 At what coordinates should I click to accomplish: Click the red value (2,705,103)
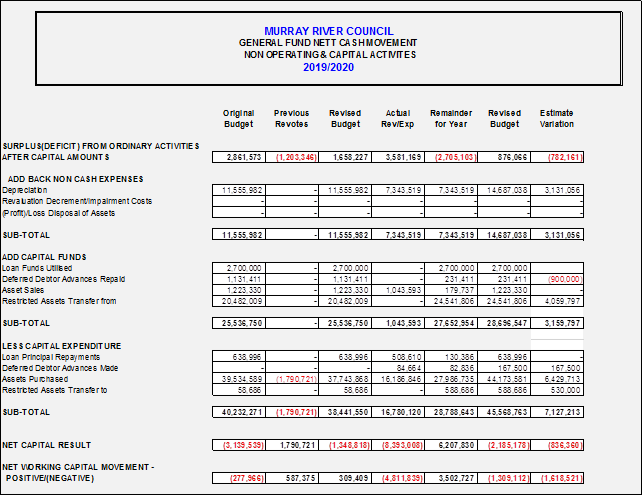(x=451, y=157)
